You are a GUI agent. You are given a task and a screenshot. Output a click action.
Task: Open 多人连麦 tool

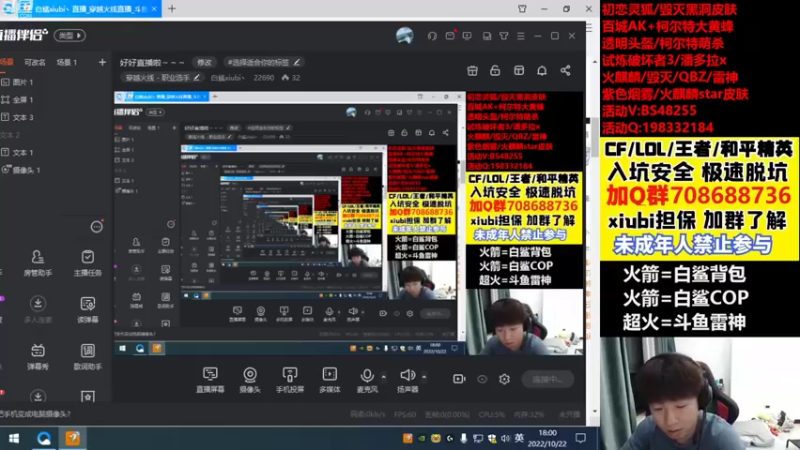[x=38, y=310]
